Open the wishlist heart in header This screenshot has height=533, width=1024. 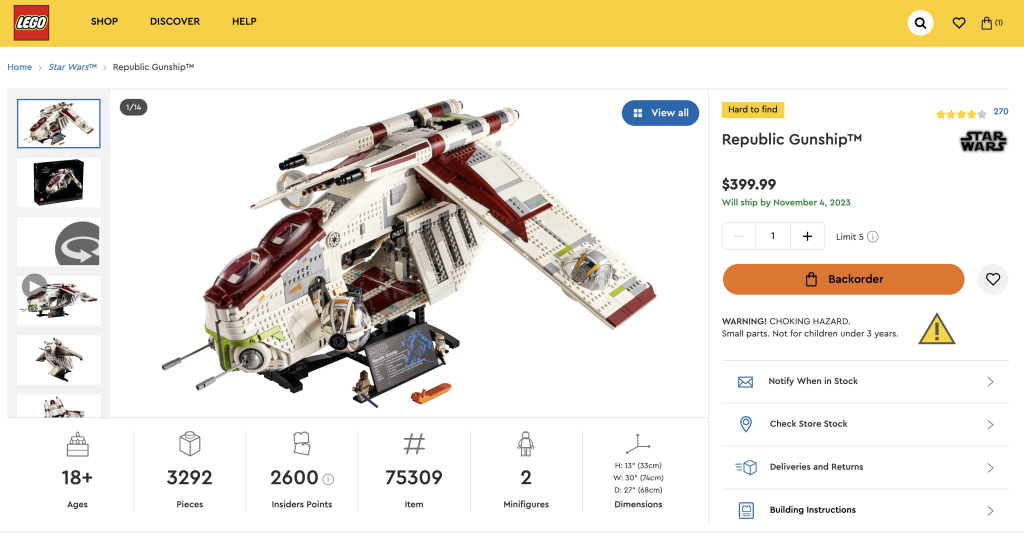point(958,23)
